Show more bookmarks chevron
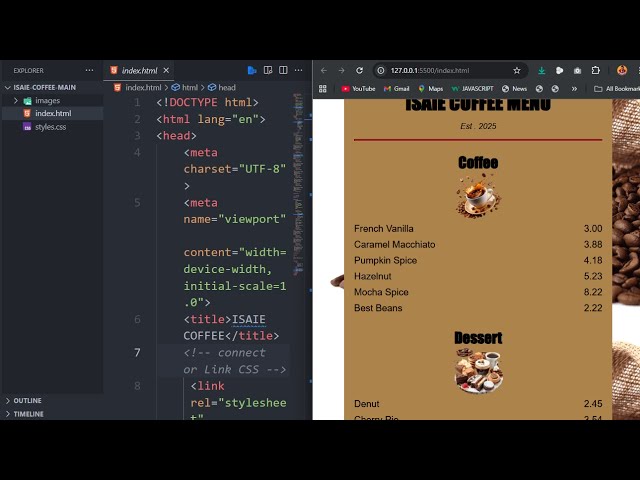This screenshot has width=640, height=480. (x=574, y=89)
